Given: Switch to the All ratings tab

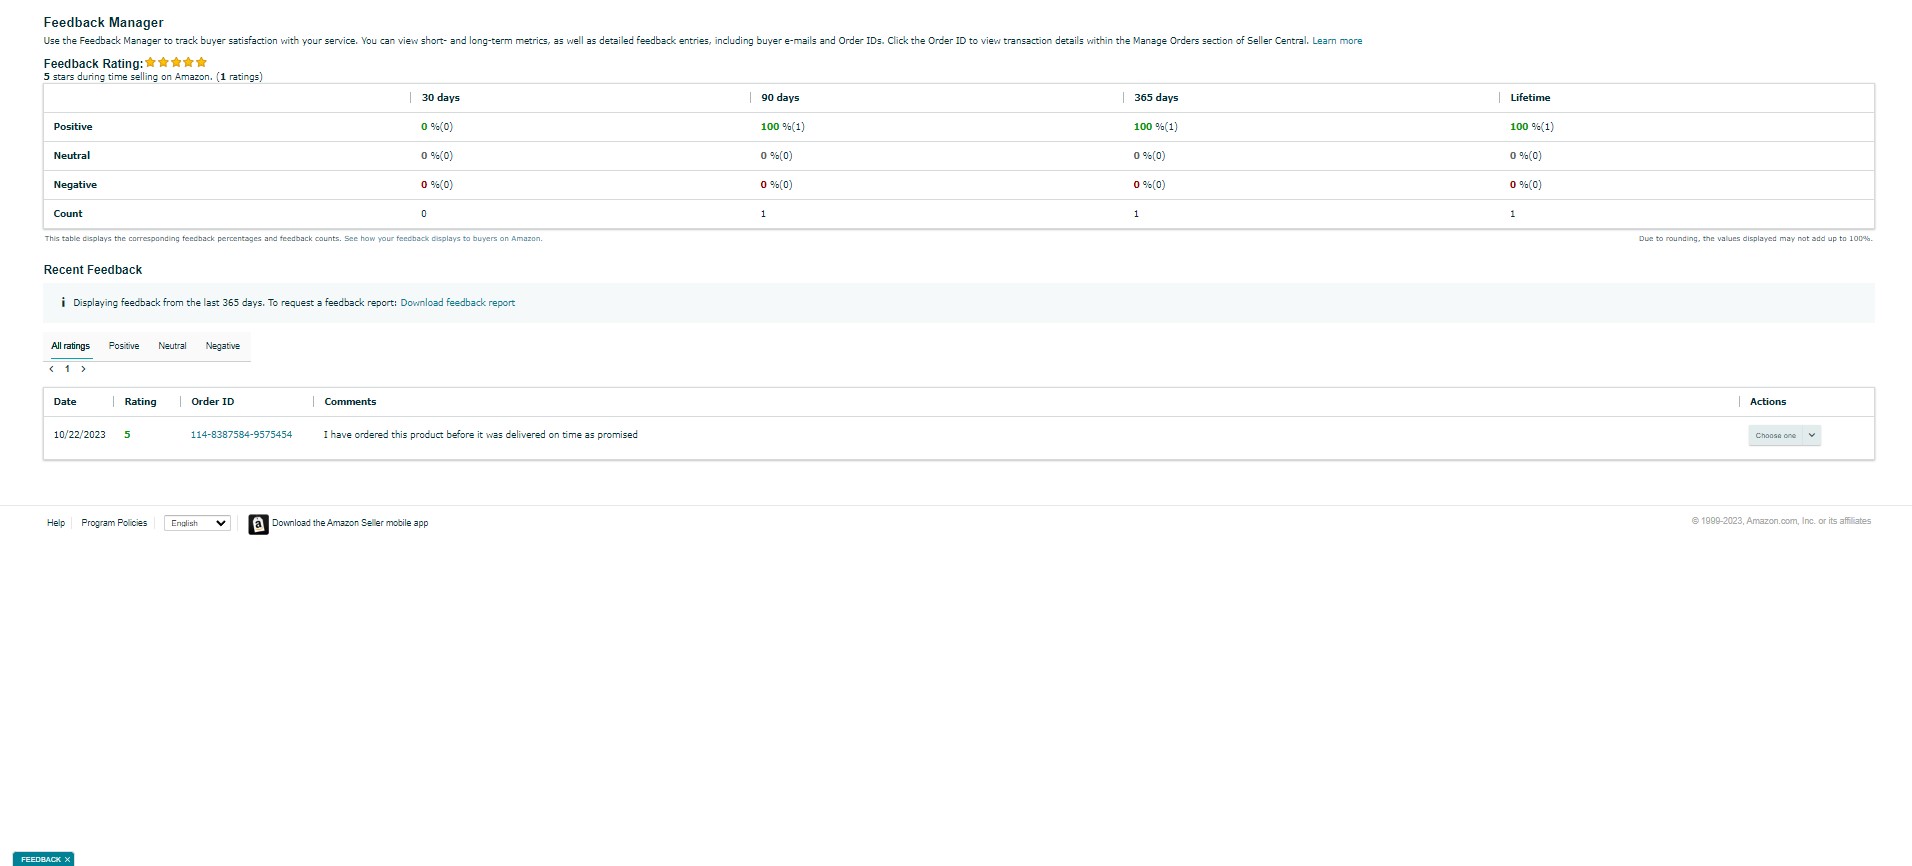Looking at the screenshot, I should (71, 346).
